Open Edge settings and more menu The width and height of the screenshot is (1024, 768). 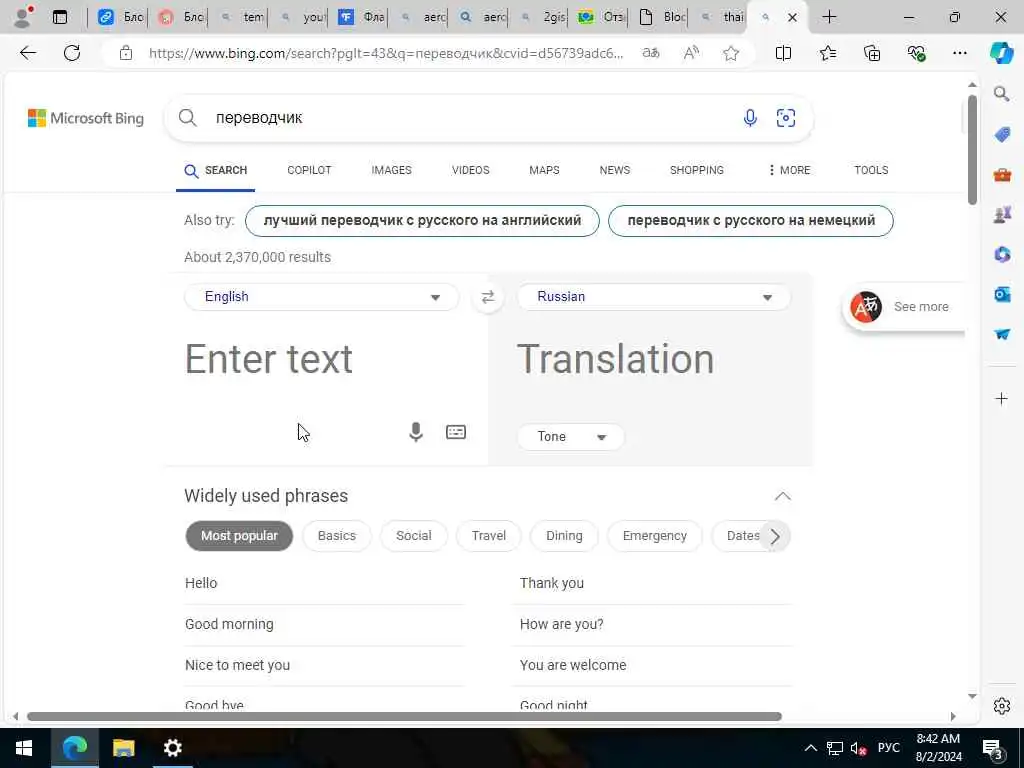click(x=959, y=53)
